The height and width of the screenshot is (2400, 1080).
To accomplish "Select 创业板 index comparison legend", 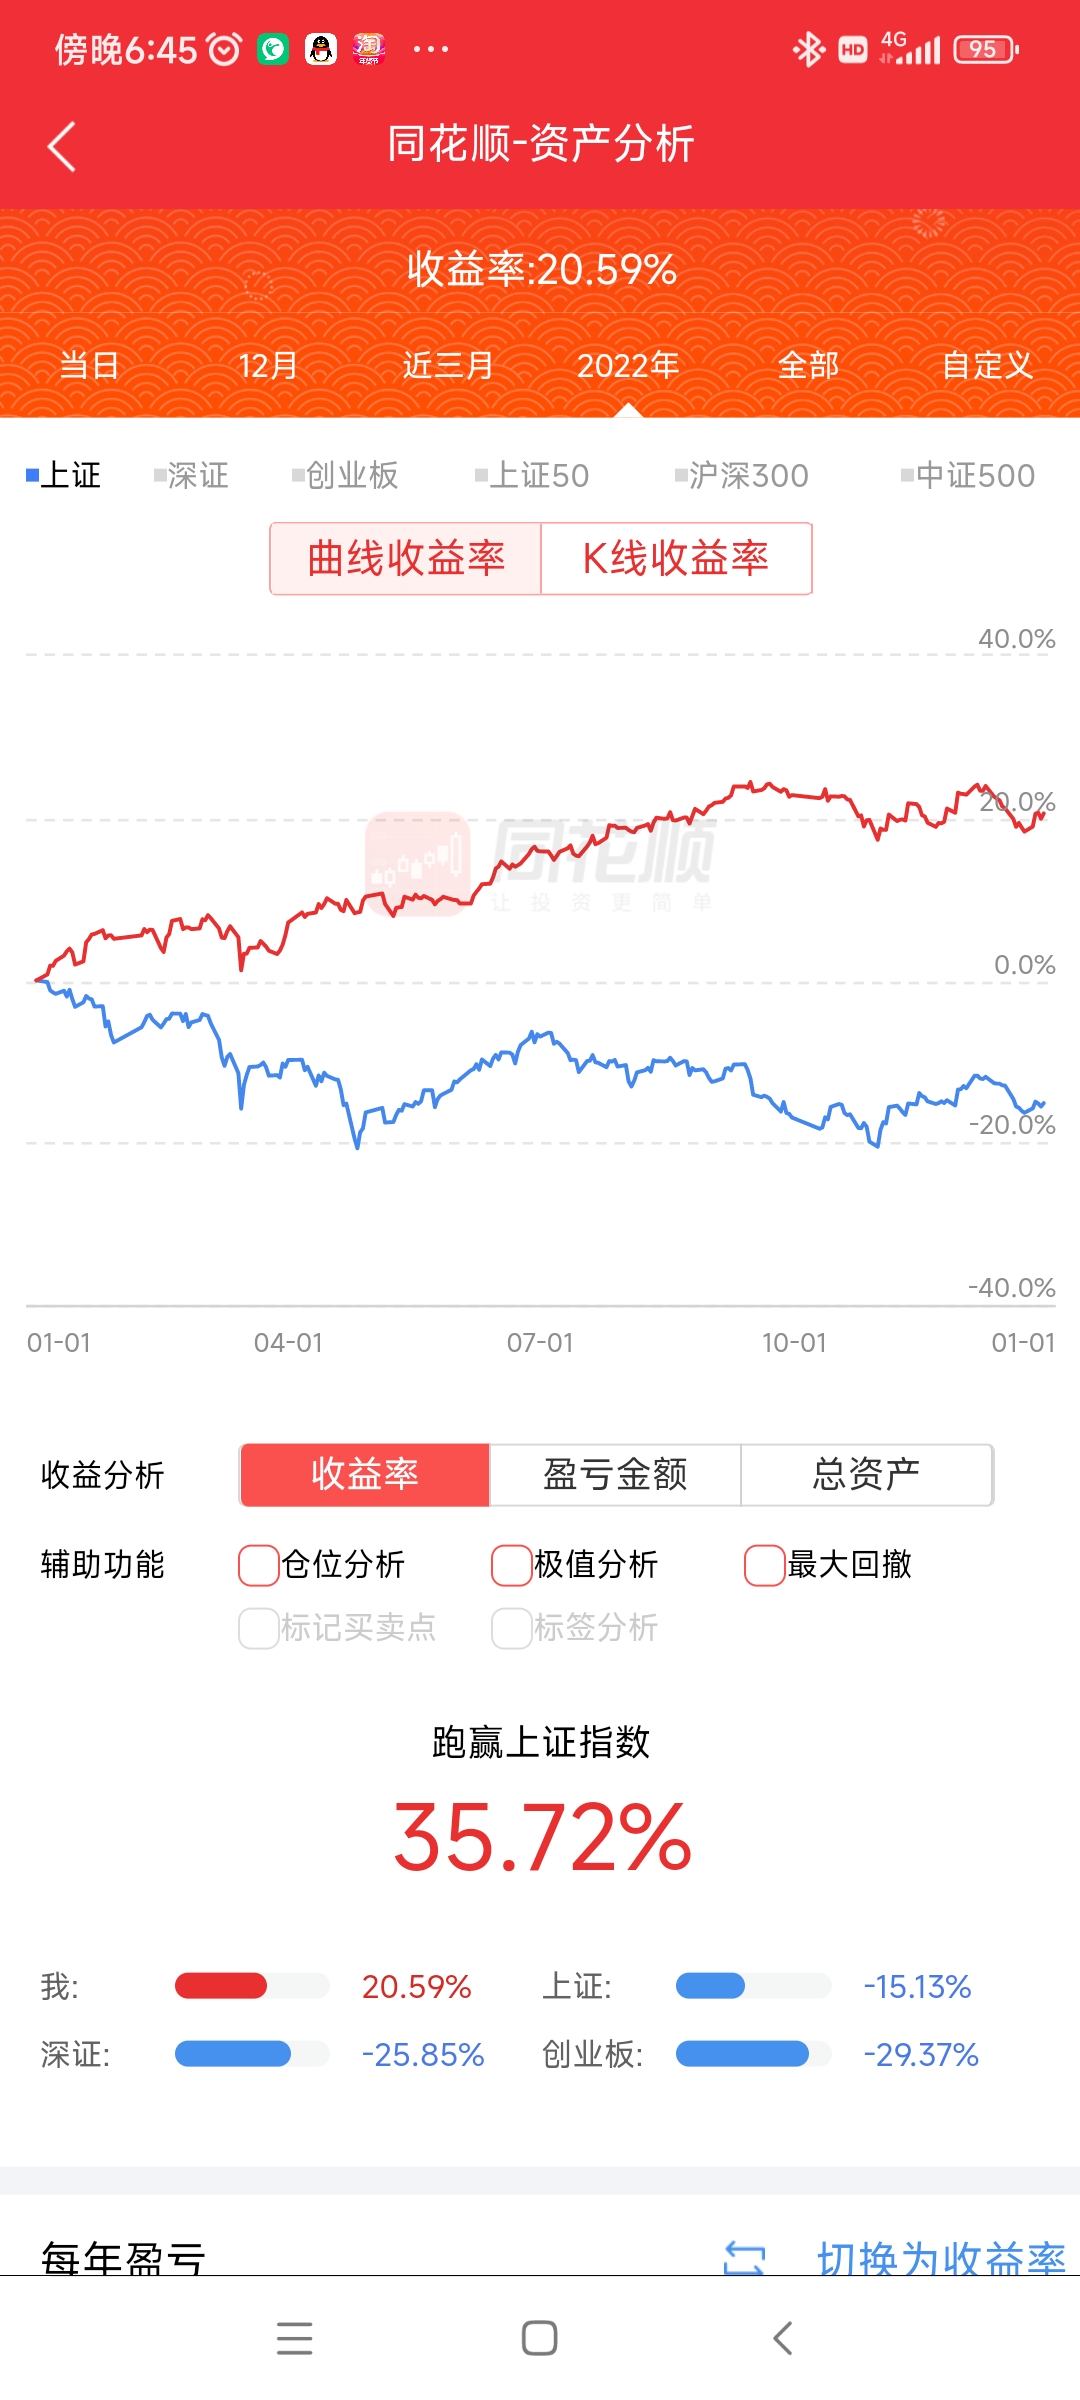I will [x=346, y=476].
